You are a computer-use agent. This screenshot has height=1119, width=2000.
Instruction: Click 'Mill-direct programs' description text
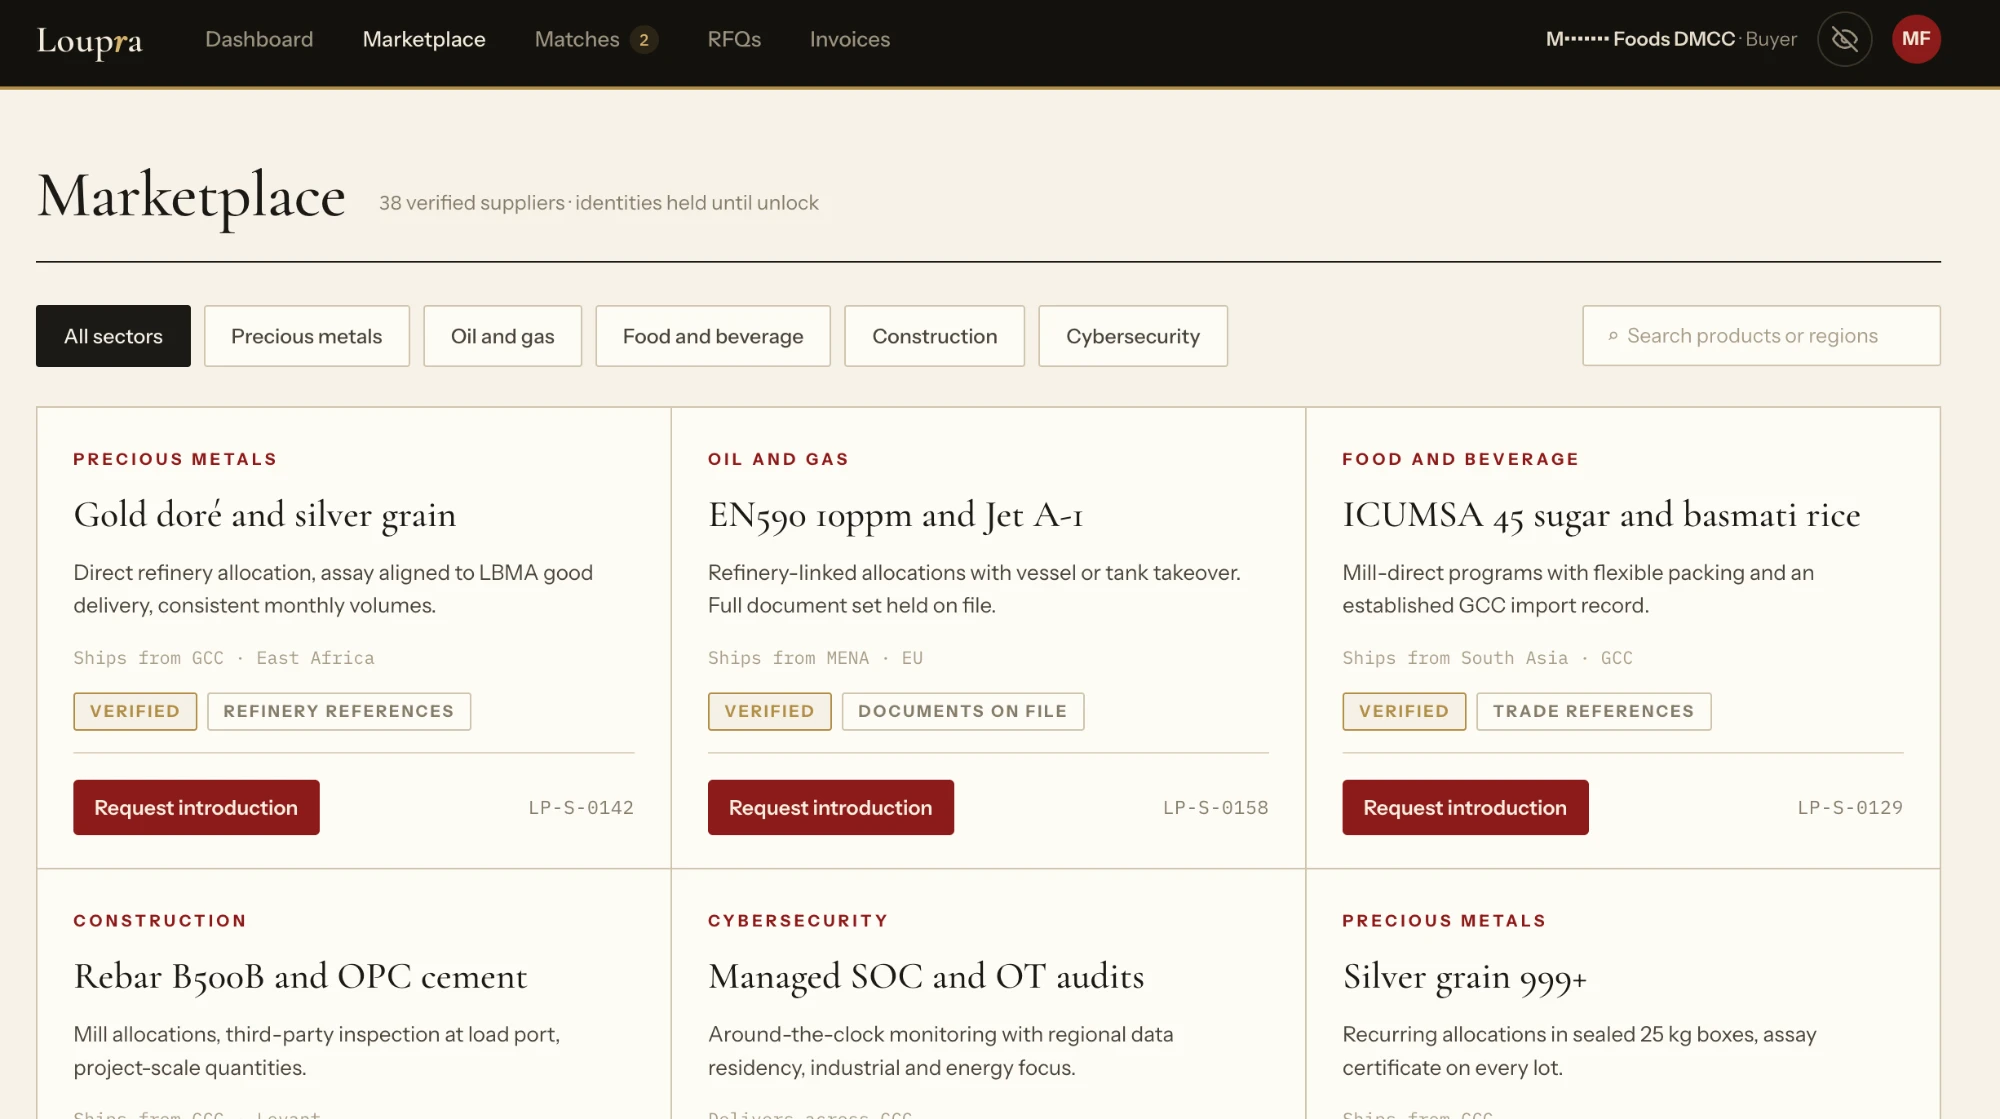1578,589
